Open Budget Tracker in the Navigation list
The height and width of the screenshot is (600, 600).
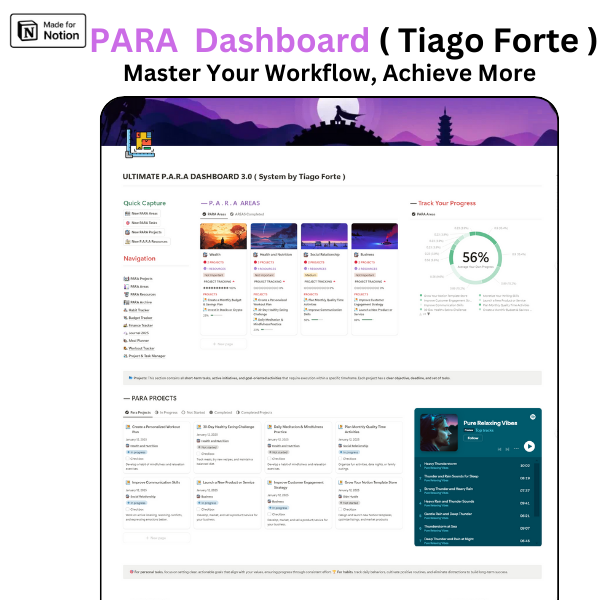point(138,318)
